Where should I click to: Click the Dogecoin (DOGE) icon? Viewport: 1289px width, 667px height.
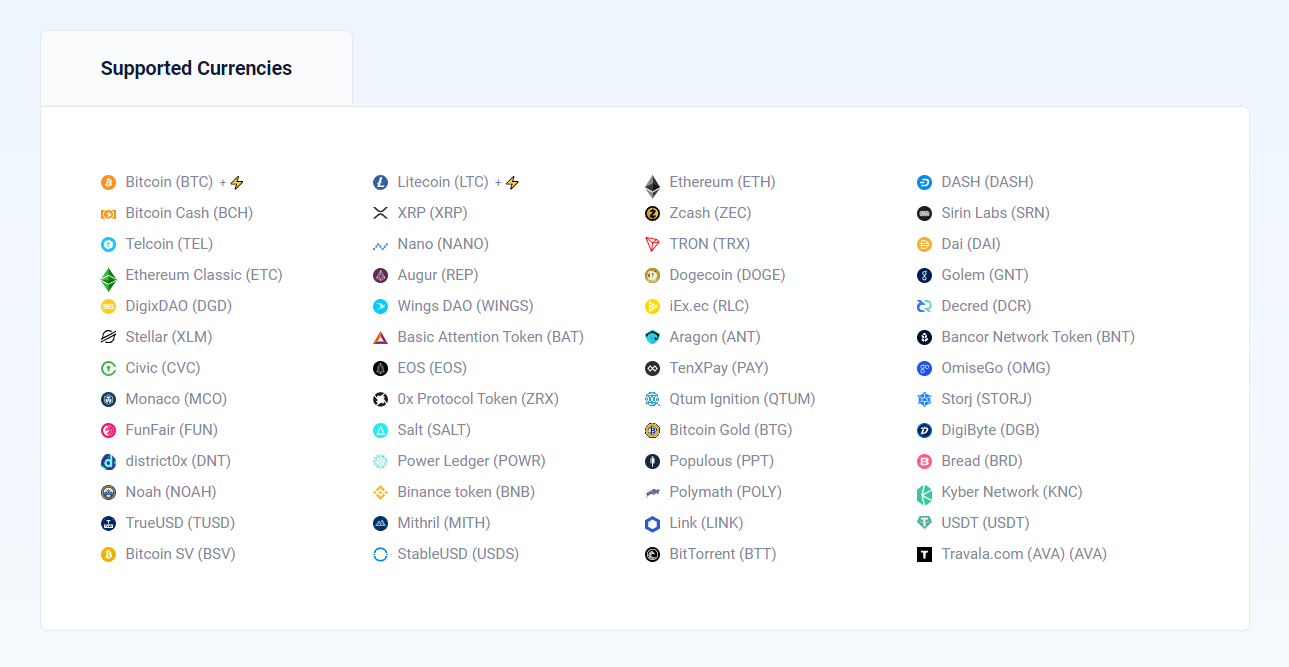coord(652,276)
